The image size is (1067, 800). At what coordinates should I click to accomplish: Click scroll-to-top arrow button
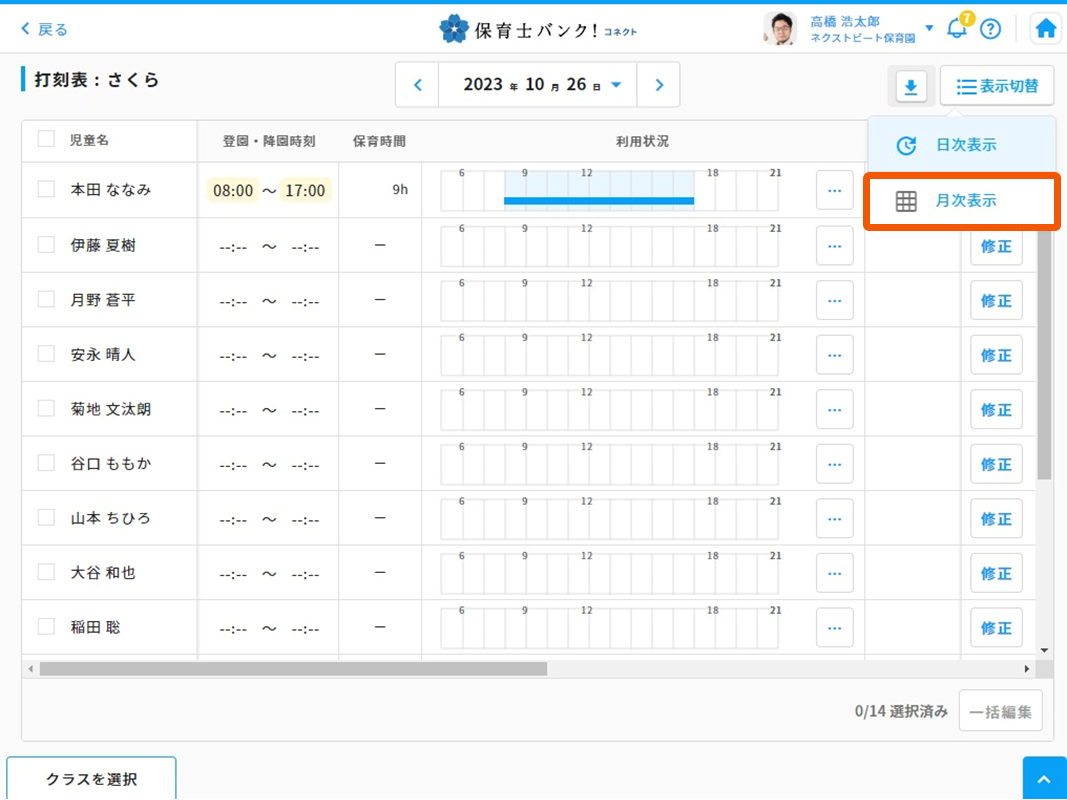[x=1044, y=779]
